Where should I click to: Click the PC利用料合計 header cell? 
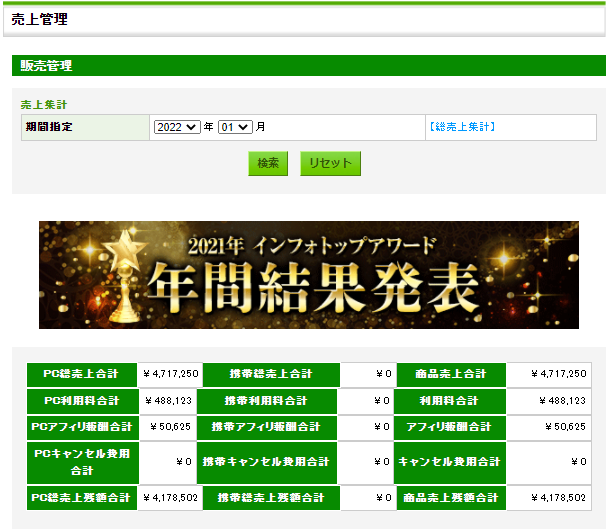coord(81,400)
